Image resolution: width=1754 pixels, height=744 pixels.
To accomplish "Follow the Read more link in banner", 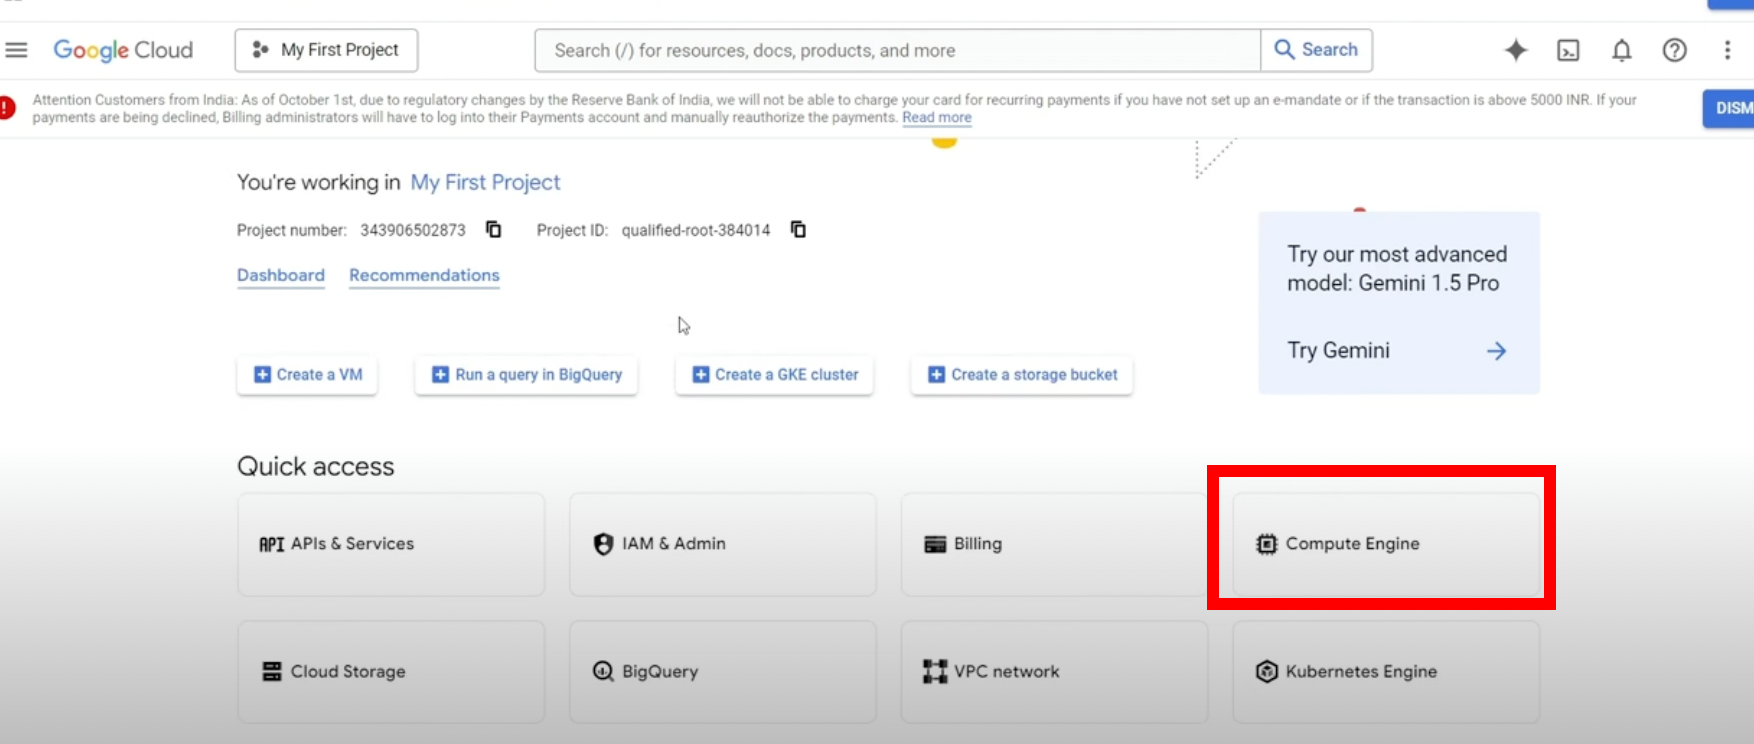I will (936, 118).
